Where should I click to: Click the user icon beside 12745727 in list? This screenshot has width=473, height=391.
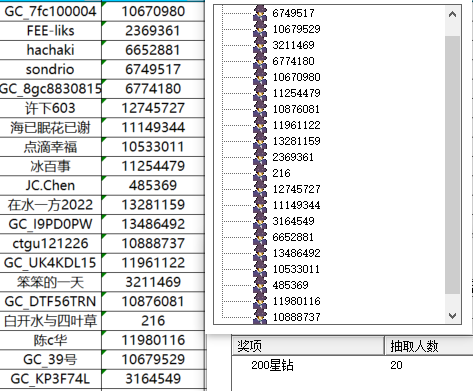pos(260,189)
